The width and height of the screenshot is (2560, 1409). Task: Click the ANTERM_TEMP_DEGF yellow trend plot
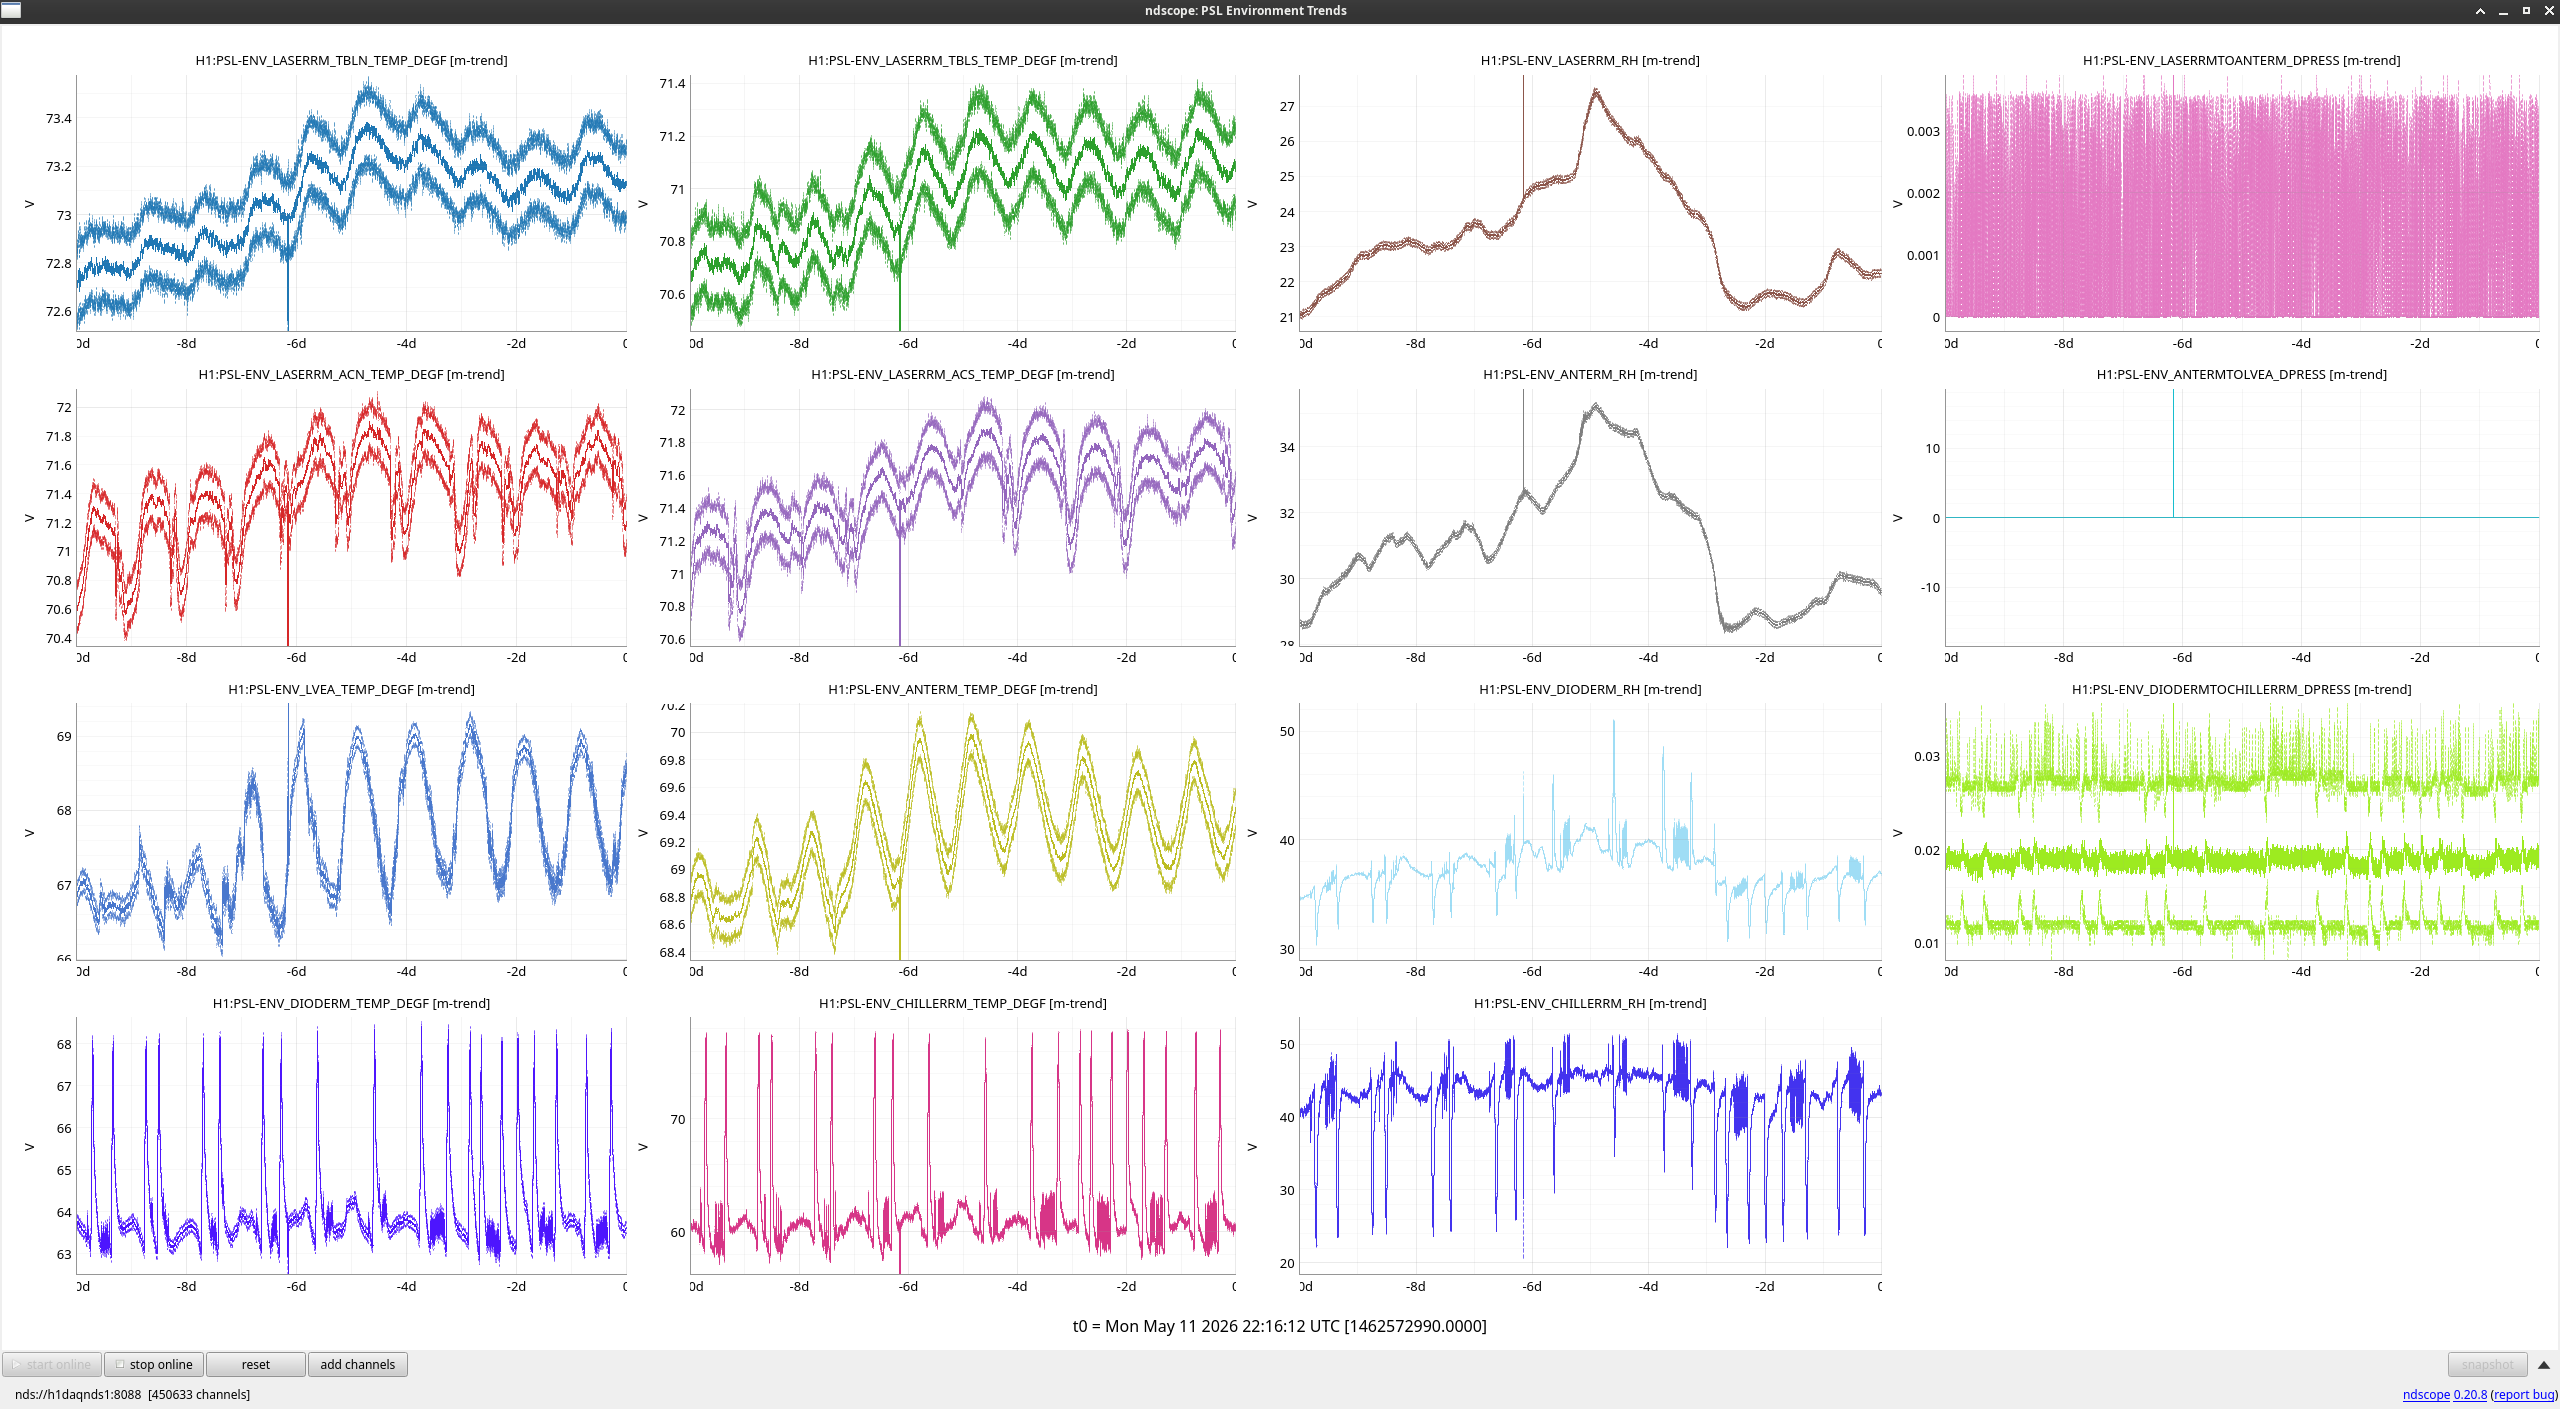[x=962, y=831]
